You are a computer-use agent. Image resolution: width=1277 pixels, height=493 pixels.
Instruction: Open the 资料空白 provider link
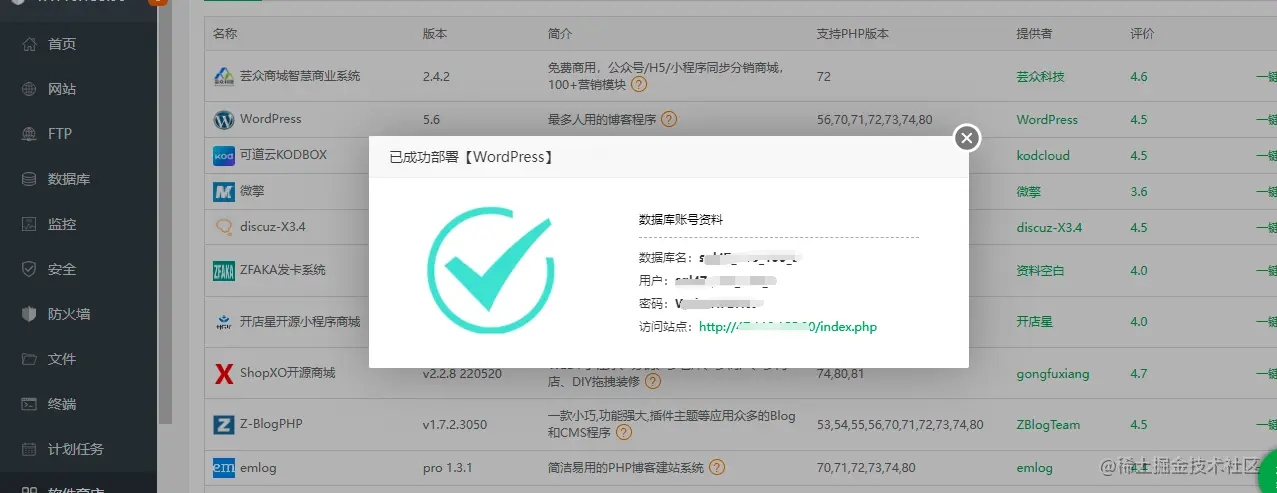1040,270
